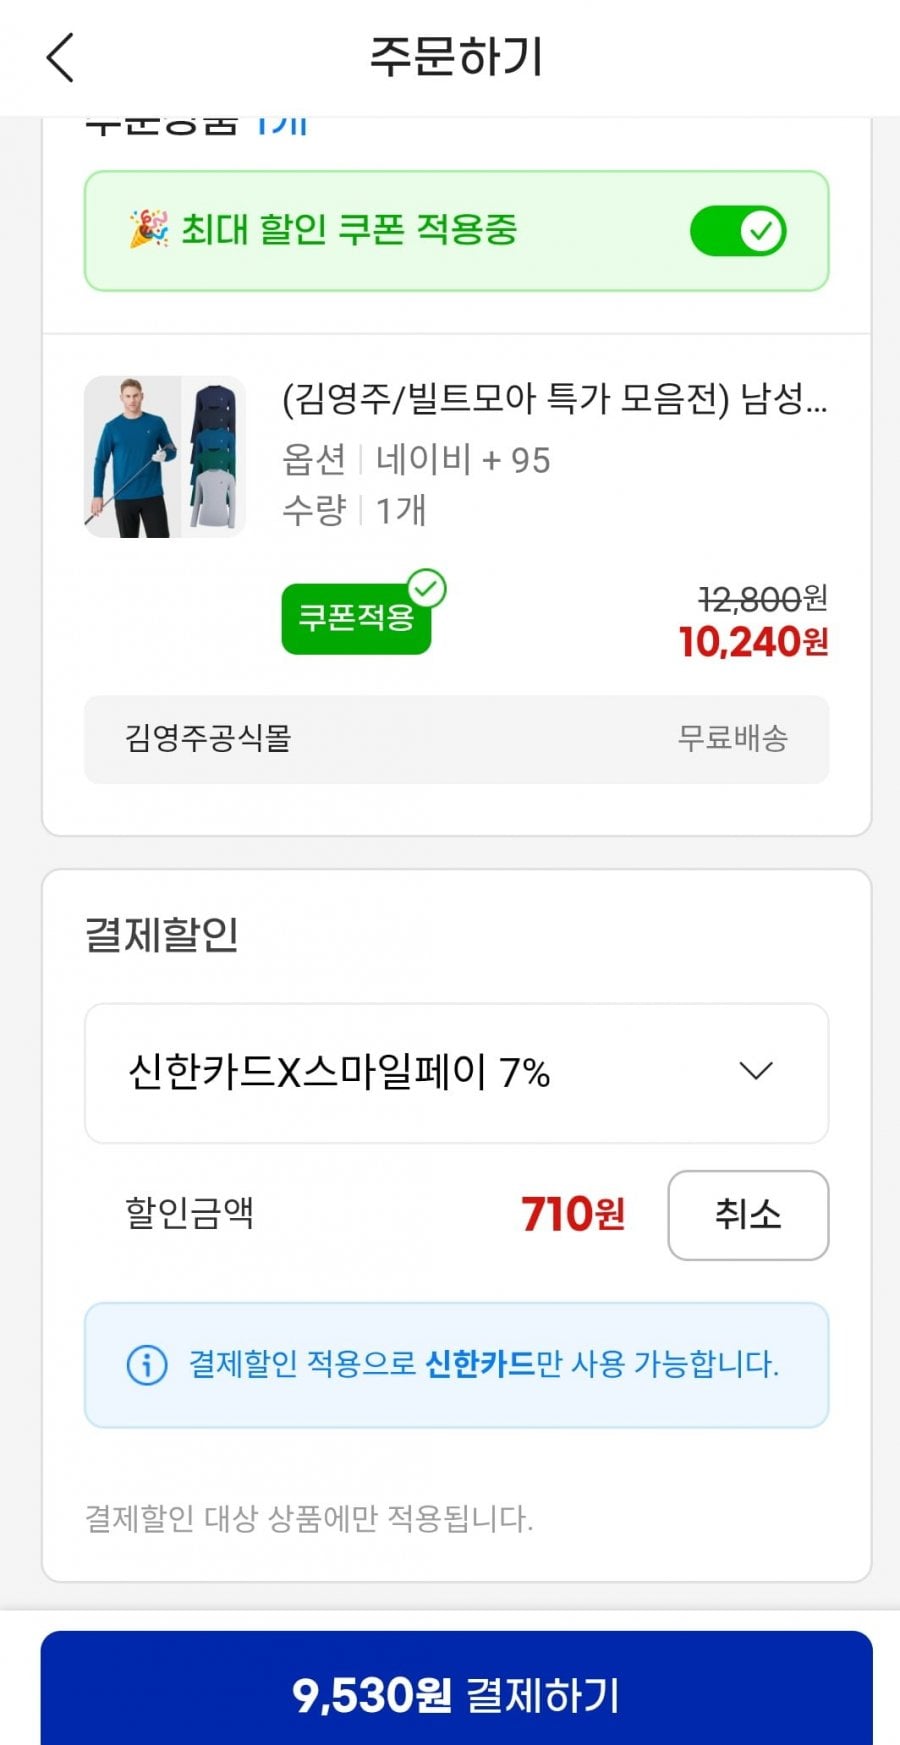This screenshot has height=1745, width=900.
Task: Click the info icon in blue notice
Action: [147, 1364]
